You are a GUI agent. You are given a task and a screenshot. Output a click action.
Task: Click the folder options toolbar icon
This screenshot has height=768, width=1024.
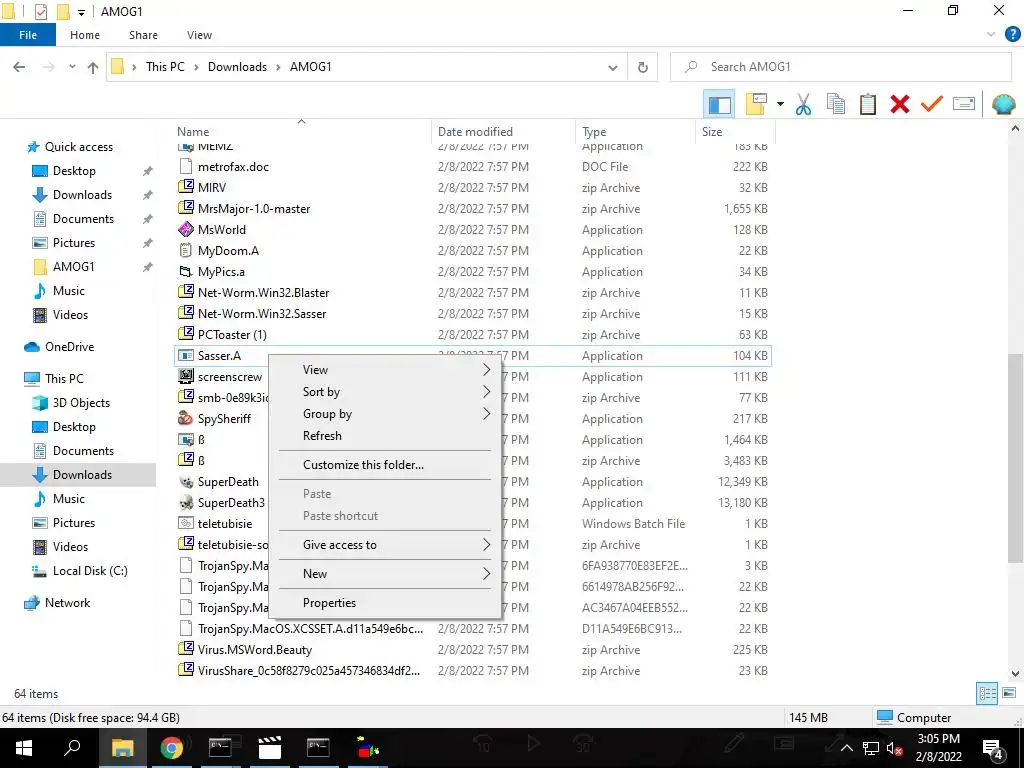(756, 104)
